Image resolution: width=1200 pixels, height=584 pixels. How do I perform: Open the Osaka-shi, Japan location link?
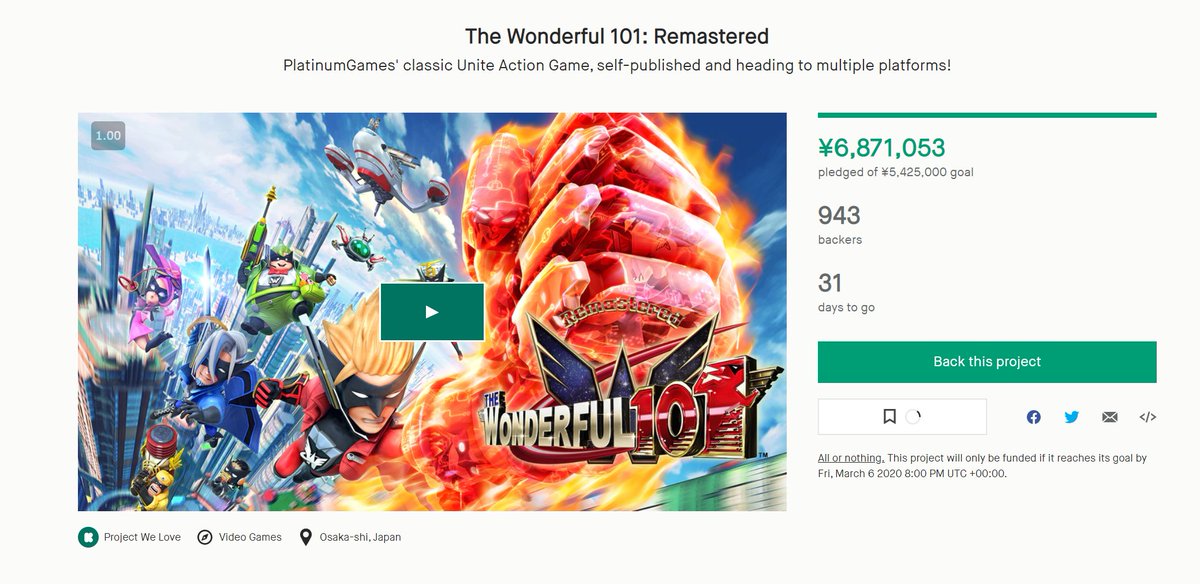click(x=360, y=537)
